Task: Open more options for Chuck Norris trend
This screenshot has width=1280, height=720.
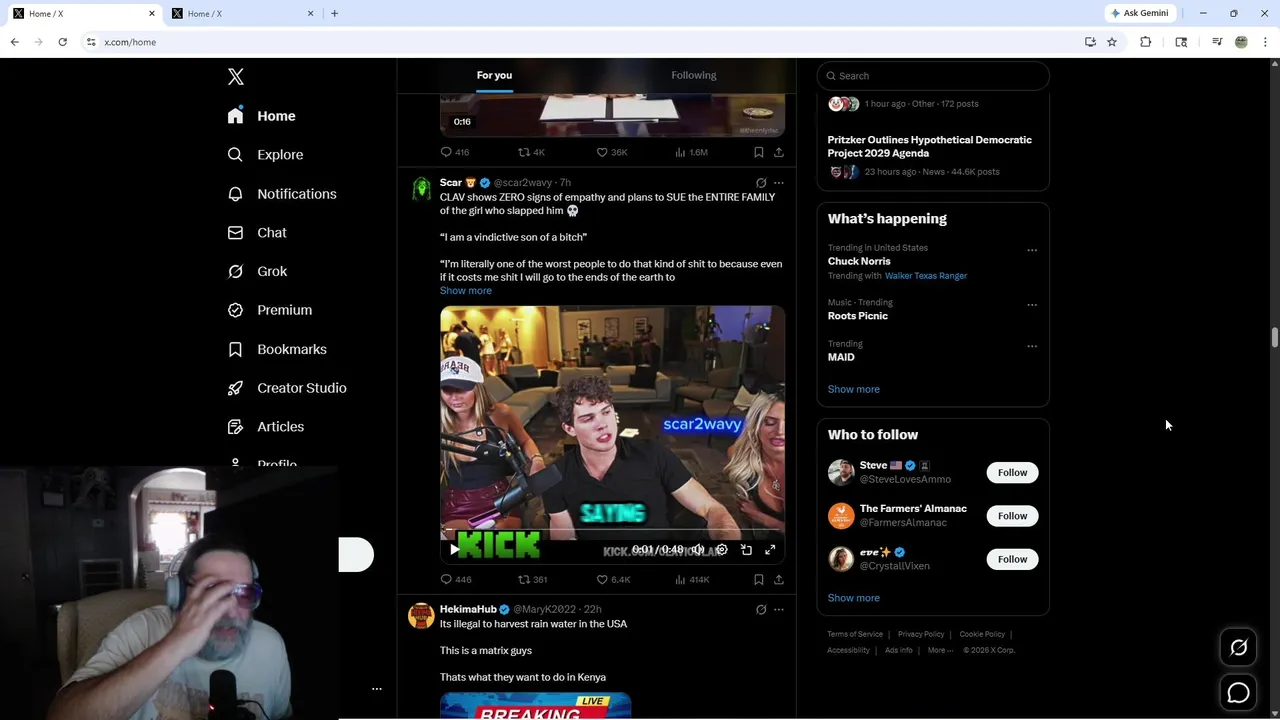Action: click(1032, 250)
